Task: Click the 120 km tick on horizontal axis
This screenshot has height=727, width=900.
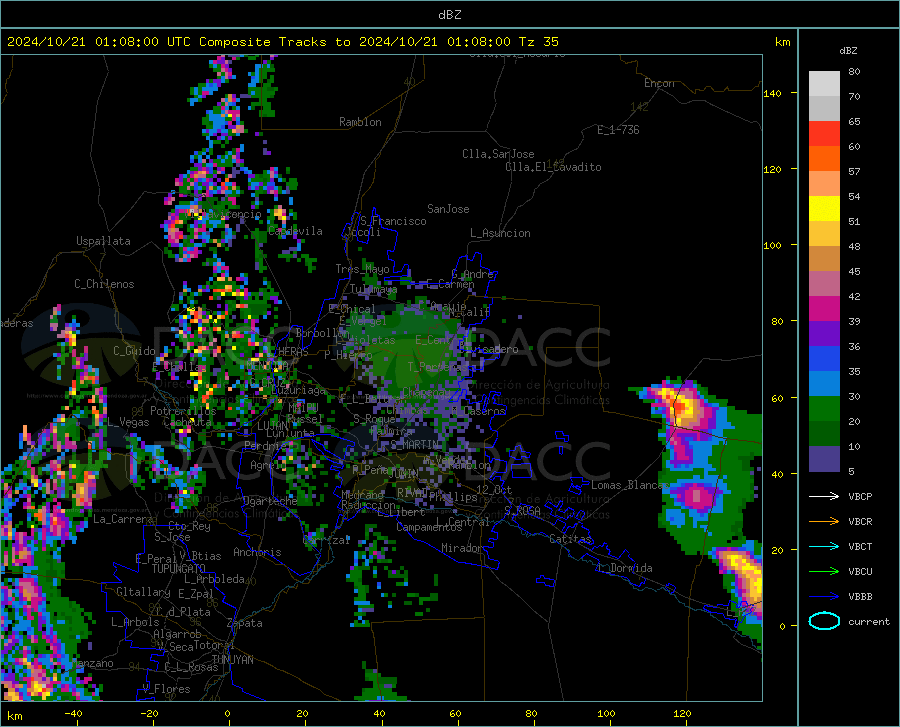Action: coord(682,713)
